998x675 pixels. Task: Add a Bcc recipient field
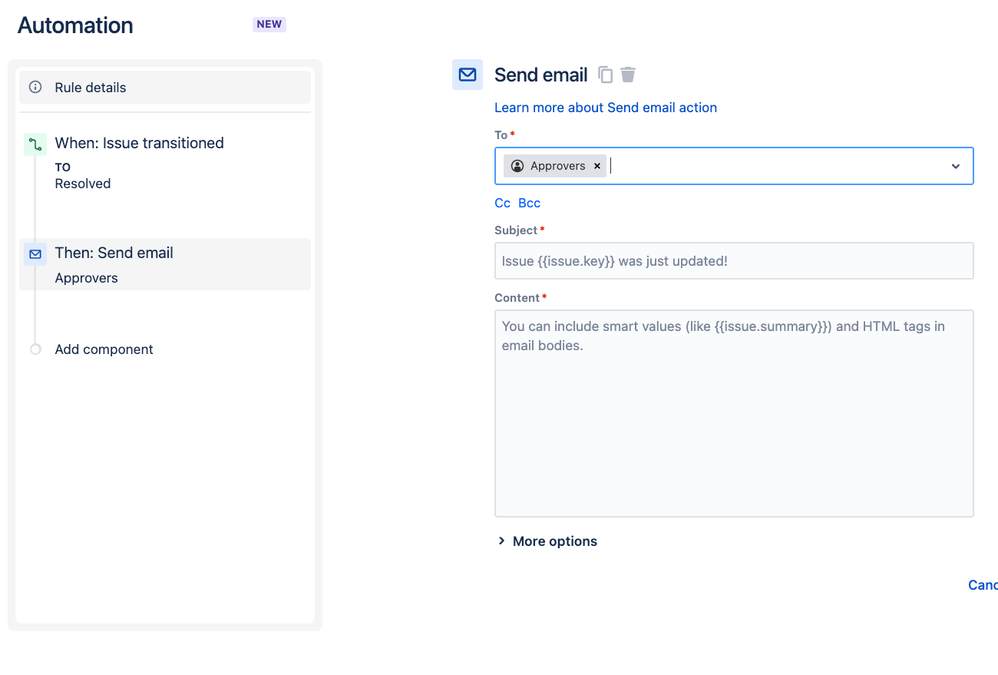point(529,203)
